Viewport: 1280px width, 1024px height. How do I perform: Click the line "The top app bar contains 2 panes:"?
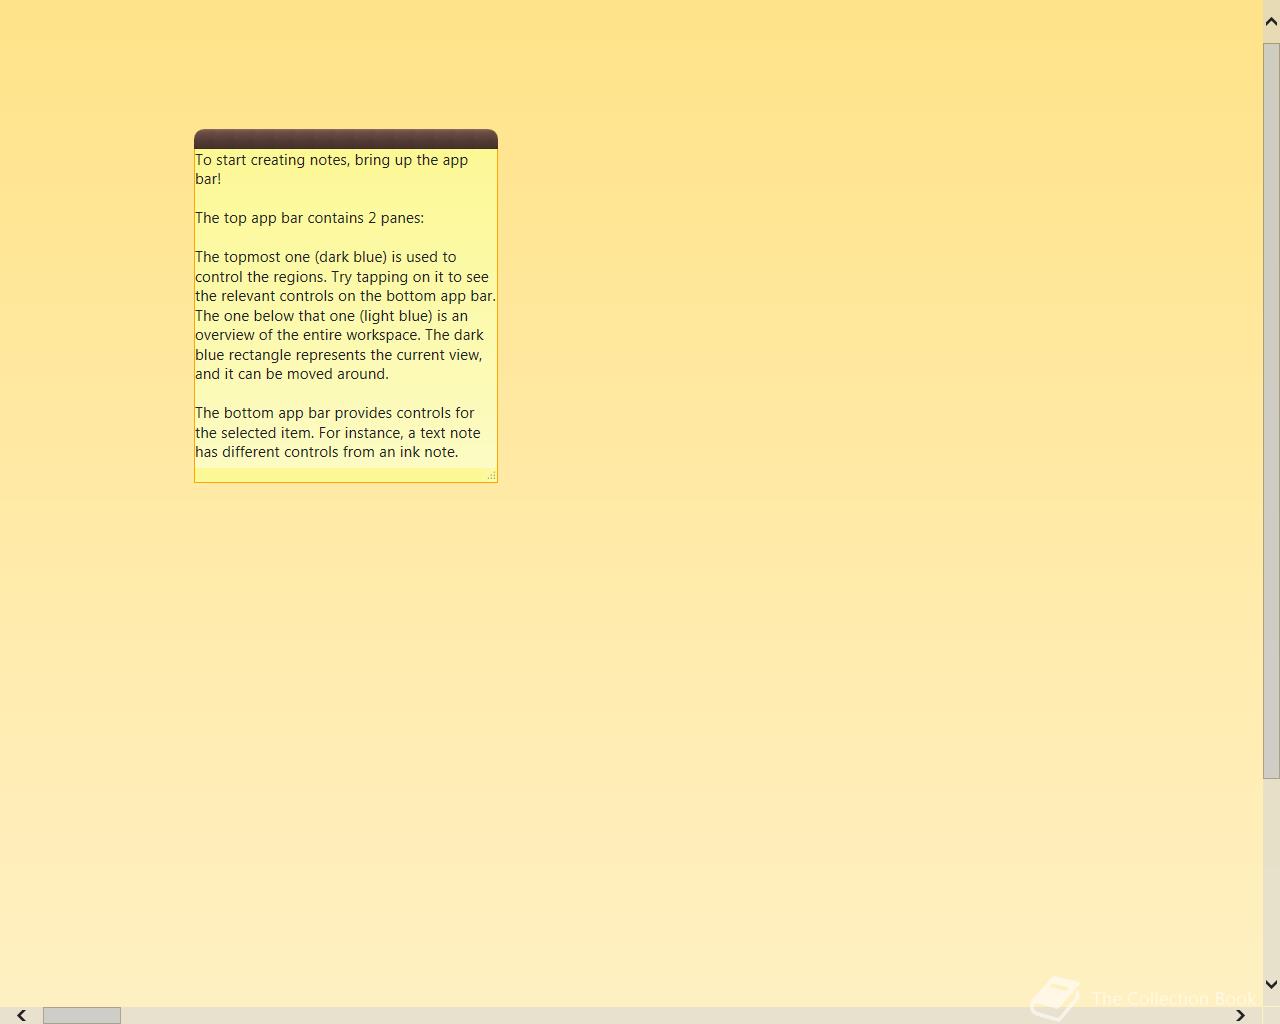pos(309,218)
